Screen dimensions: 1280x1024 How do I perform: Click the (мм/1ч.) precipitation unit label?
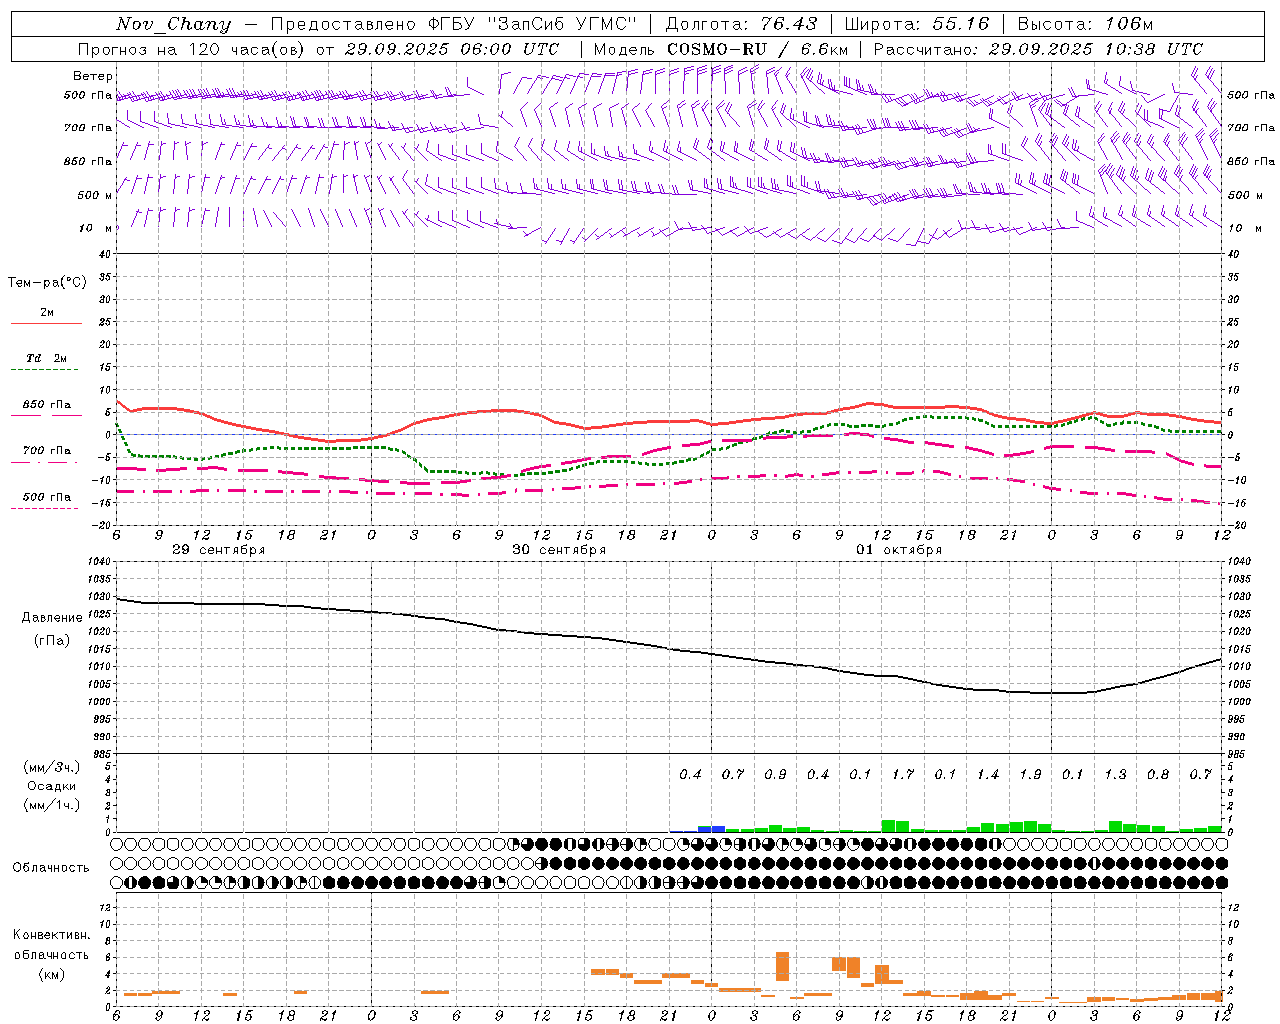[x=51, y=805]
